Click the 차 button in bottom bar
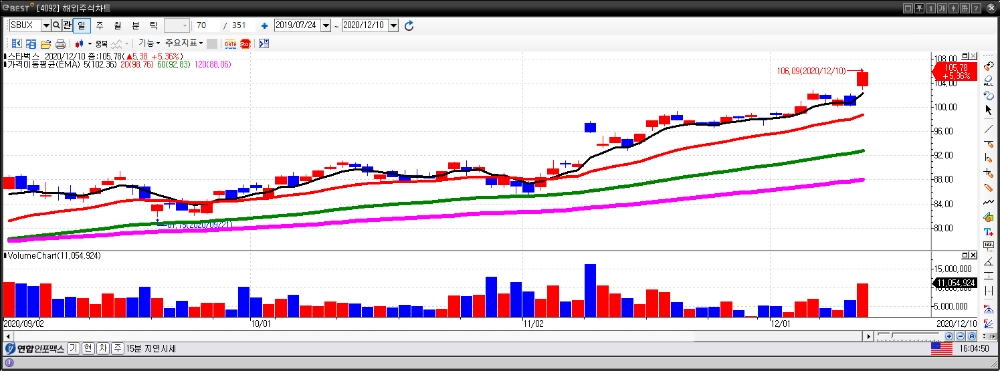Screen dimensions: 1000x371 coord(103,349)
